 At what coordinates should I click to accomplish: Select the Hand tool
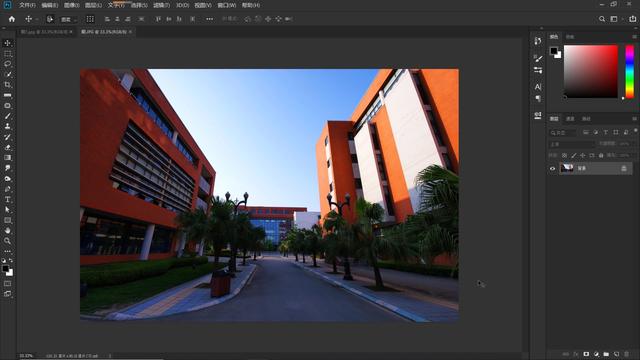(7, 231)
